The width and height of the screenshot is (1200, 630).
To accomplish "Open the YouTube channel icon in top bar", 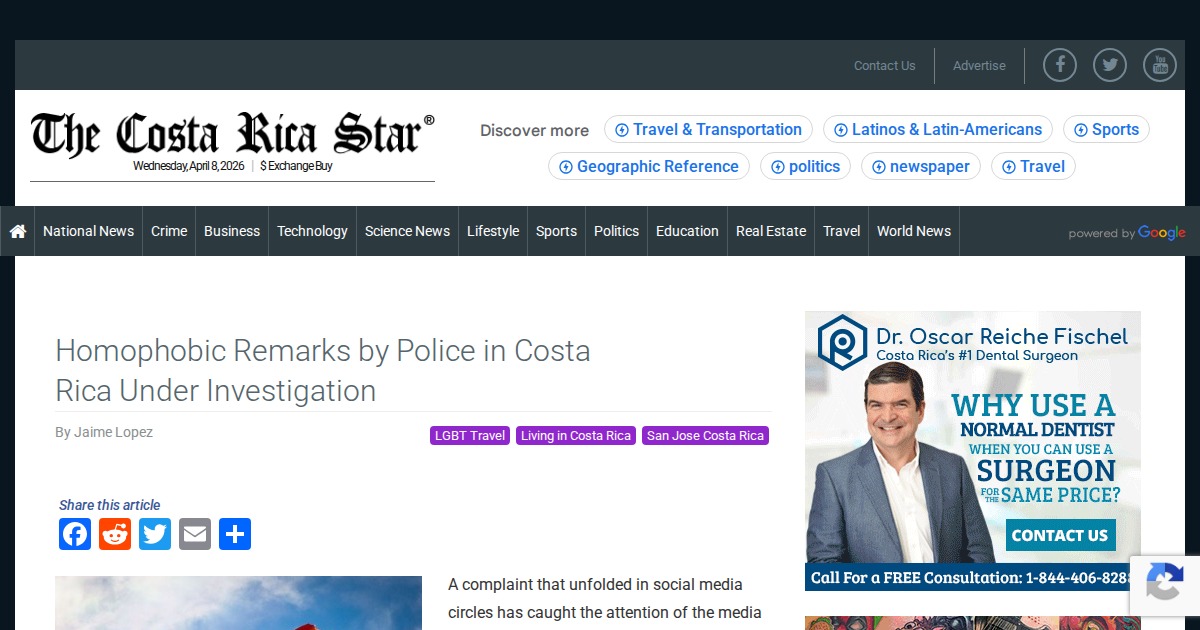I will coord(1160,65).
